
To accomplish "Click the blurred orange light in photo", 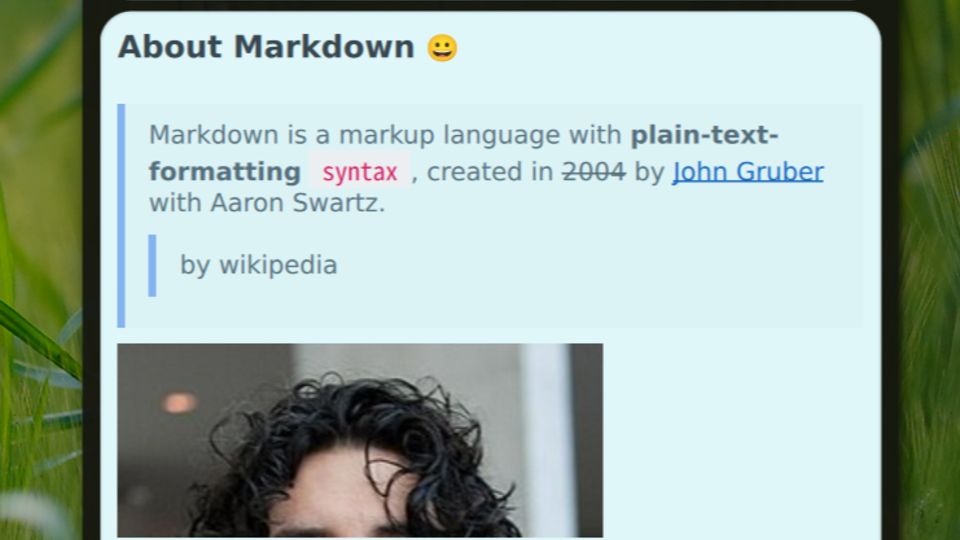I will (x=179, y=403).
